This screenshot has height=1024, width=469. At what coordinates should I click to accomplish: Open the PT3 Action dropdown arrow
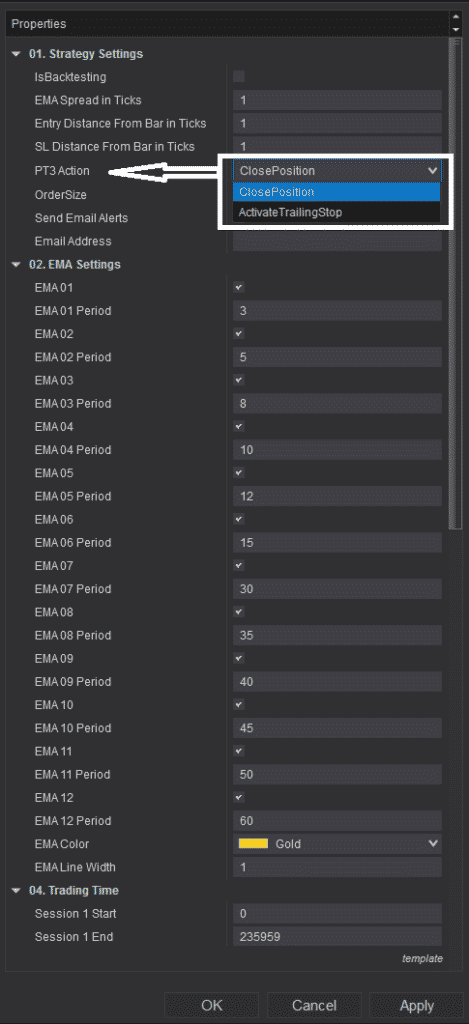(432, 170)
